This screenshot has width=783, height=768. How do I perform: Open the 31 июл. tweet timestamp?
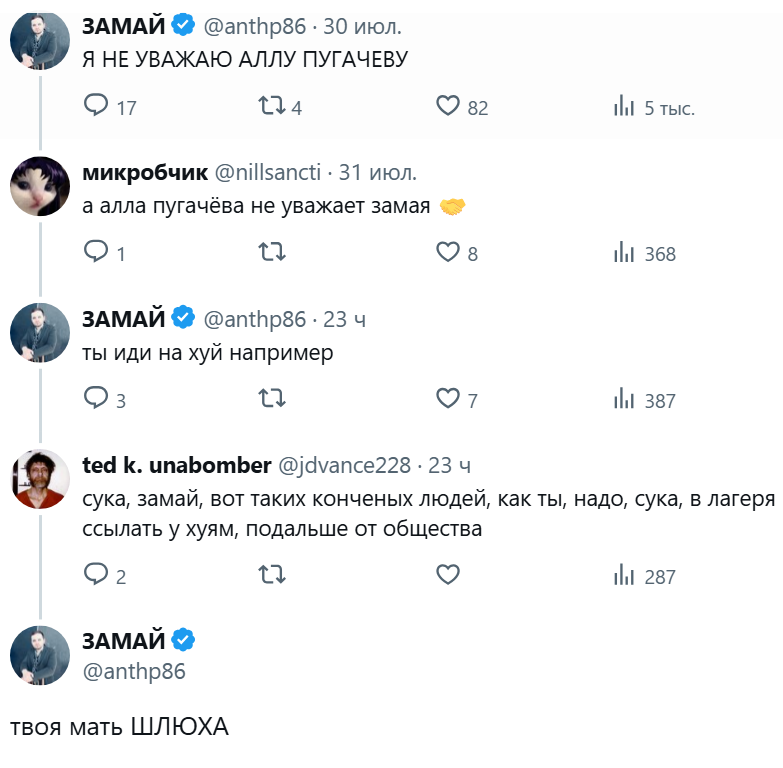click(x=378, y=172)
